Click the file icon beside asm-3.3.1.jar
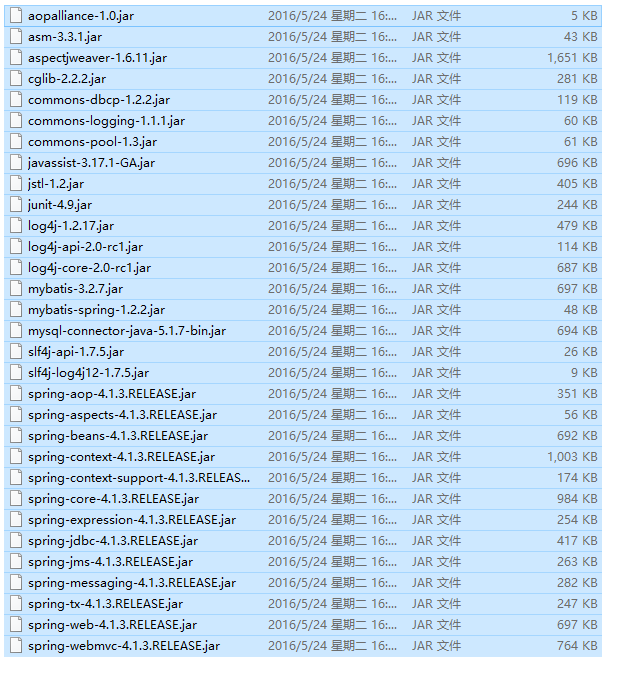Image resolution: width=617 pixels, height=673 pixels. click(x=16, y=37)
